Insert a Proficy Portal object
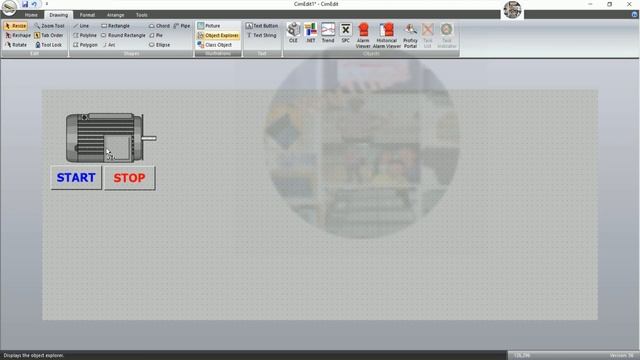This screenshot has width=640, height=360. coord(410,36)
